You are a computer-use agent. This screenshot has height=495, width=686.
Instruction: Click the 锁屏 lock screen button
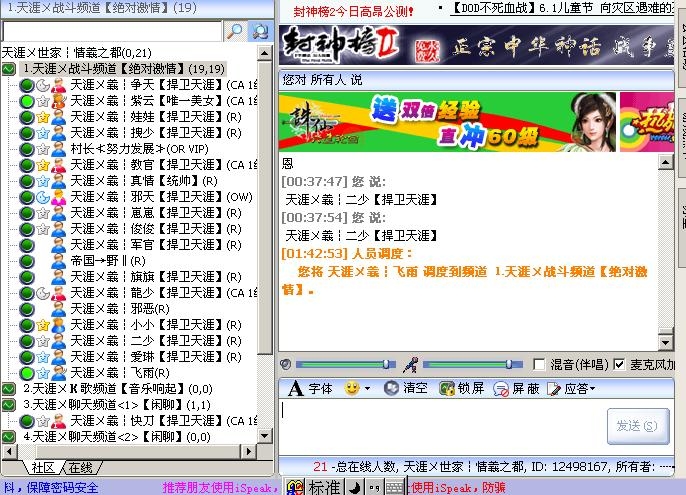pos(461,388)
